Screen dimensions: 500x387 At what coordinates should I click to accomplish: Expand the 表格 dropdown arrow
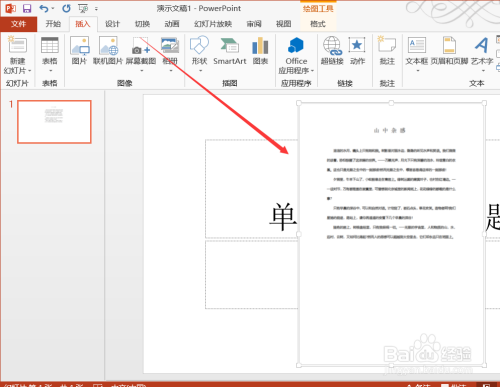click(x=51, y=71)
